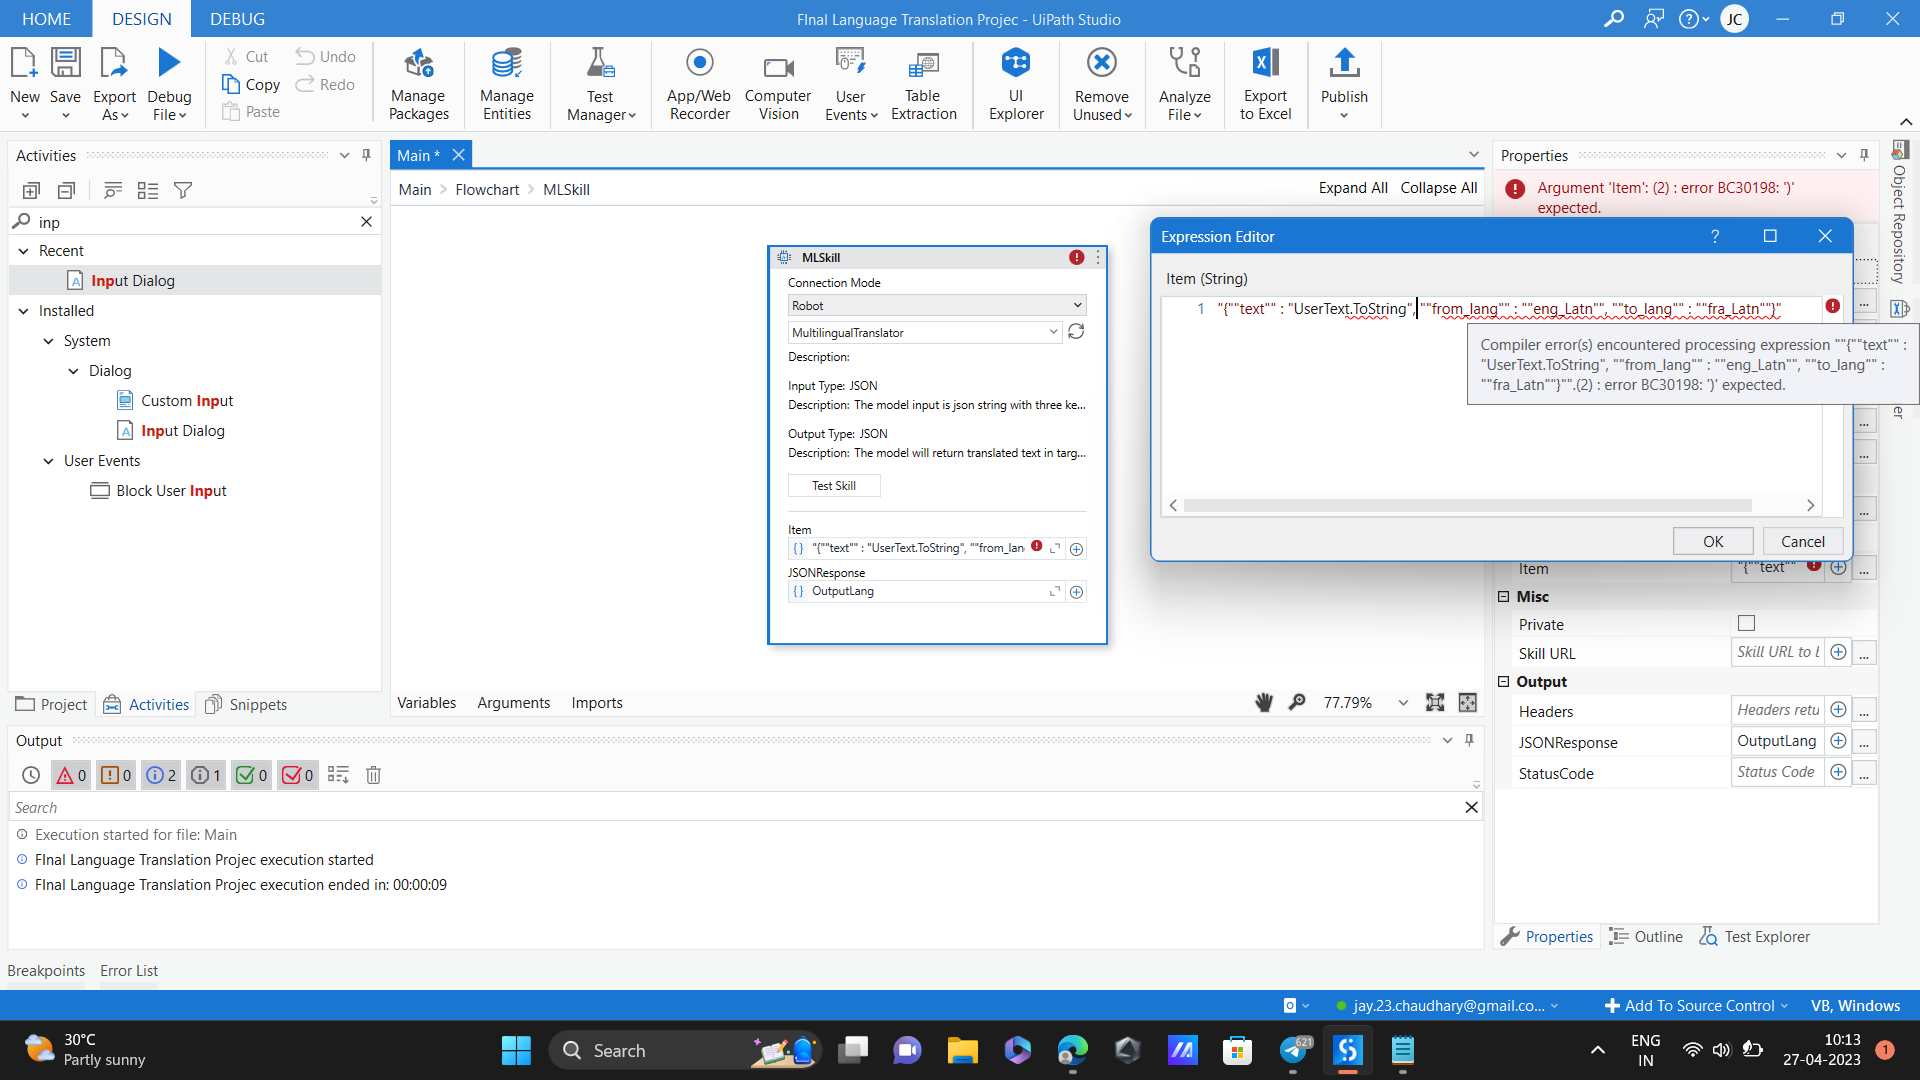Switch to the DEBUG ribbon tab
The image size is (1920, 1080).
click(237, 19)
